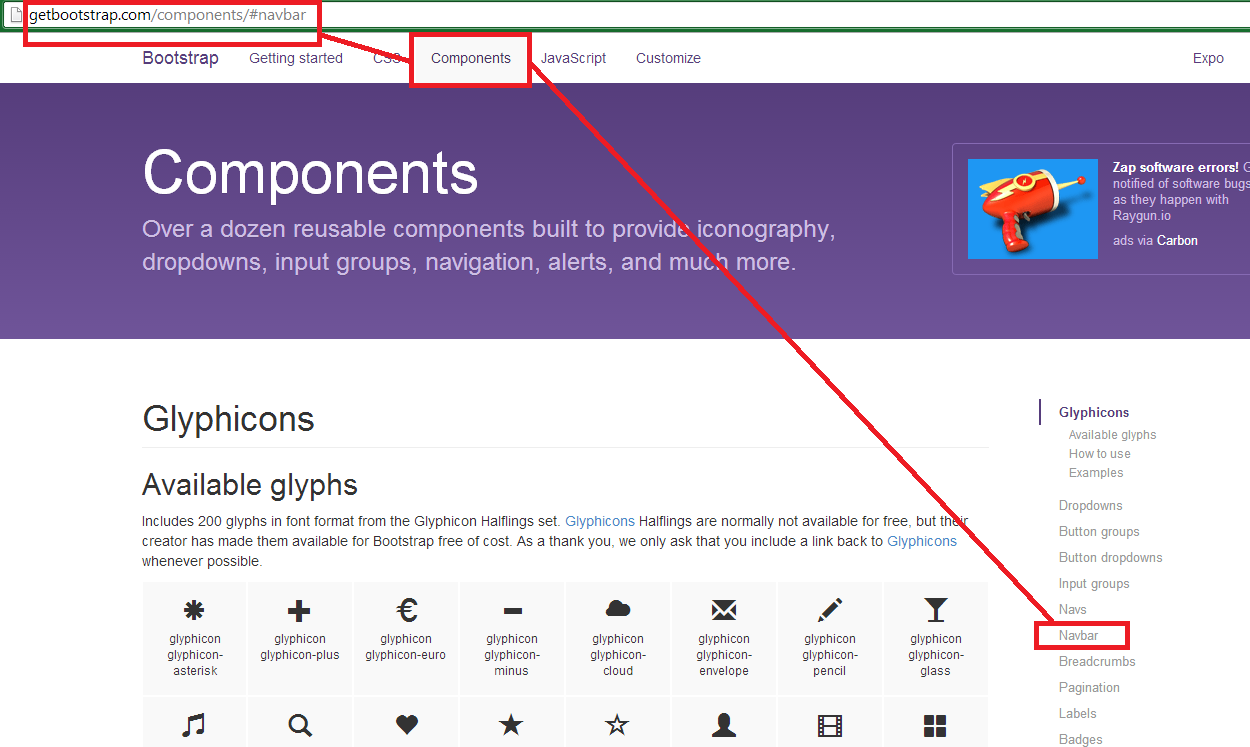Image resolution: width=1250 pixels, height=747 pixels.
Task: Click the cloud glyphicon
Action: pos(618,609)
